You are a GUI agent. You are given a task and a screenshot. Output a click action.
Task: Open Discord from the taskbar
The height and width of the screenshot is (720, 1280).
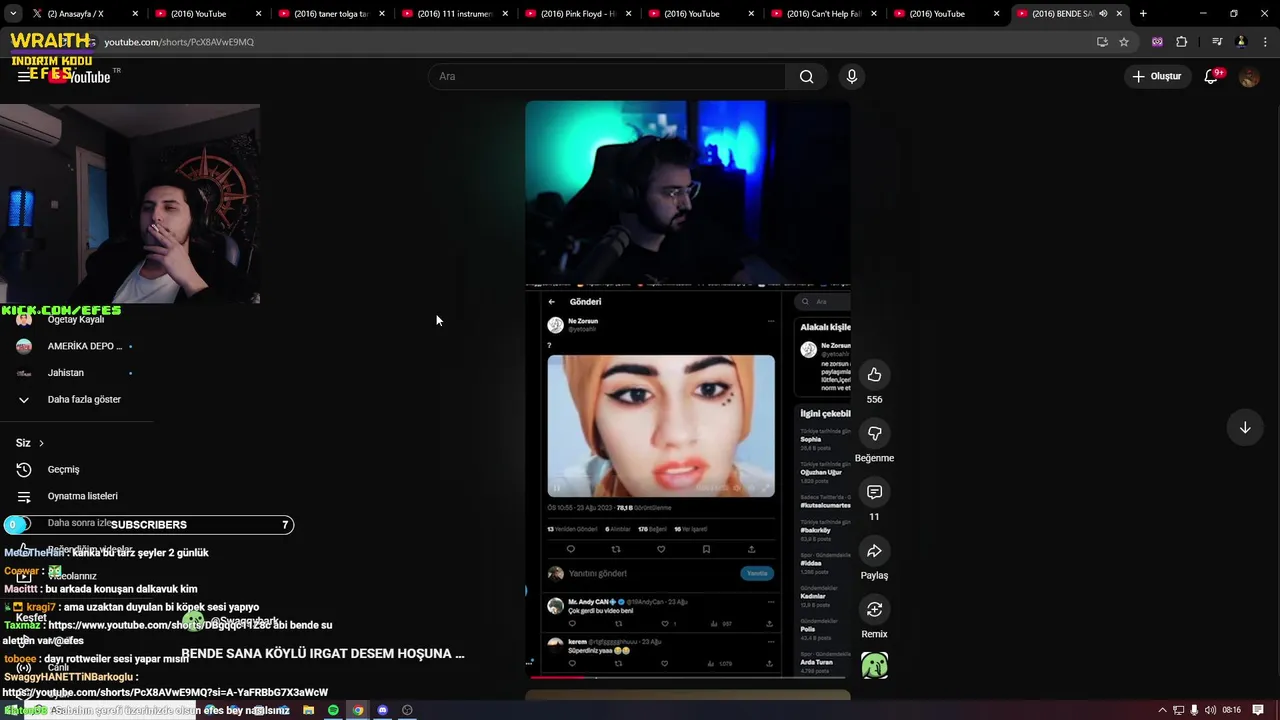tap(382, 710)
